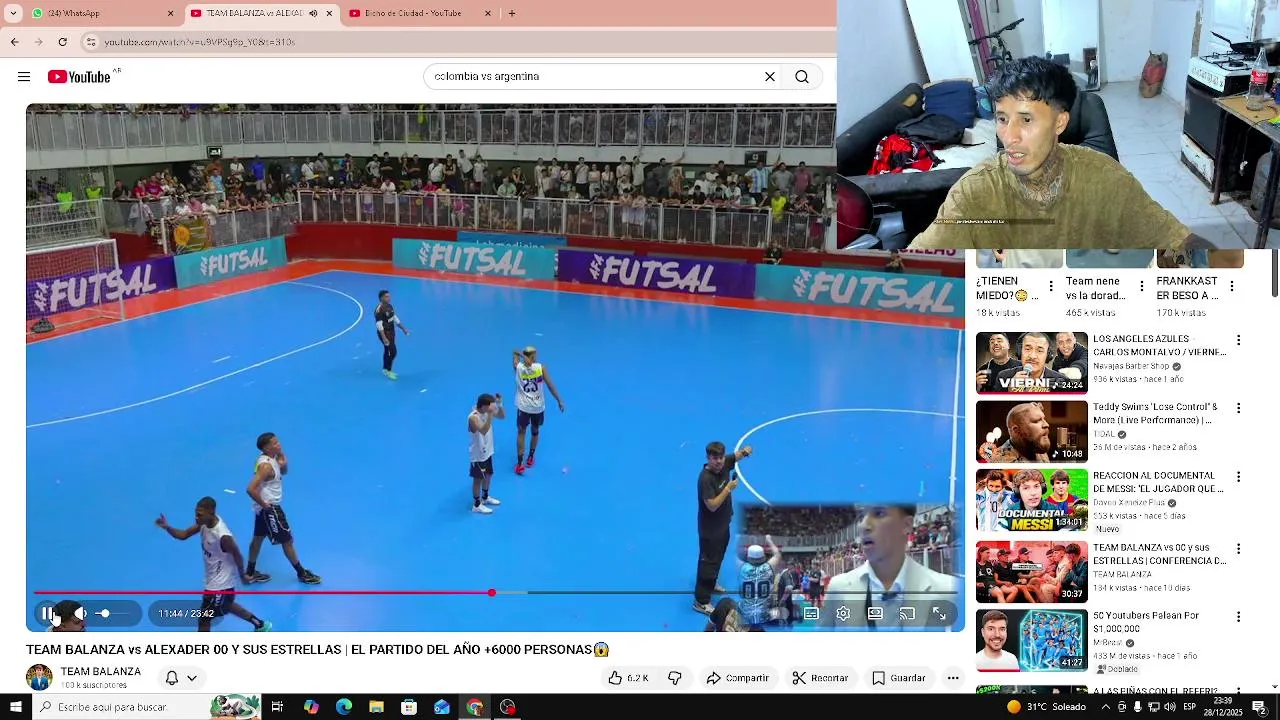Open options menu for Messi documental video
Viewport: 1280px width, 720px height.
(1238, 477)
